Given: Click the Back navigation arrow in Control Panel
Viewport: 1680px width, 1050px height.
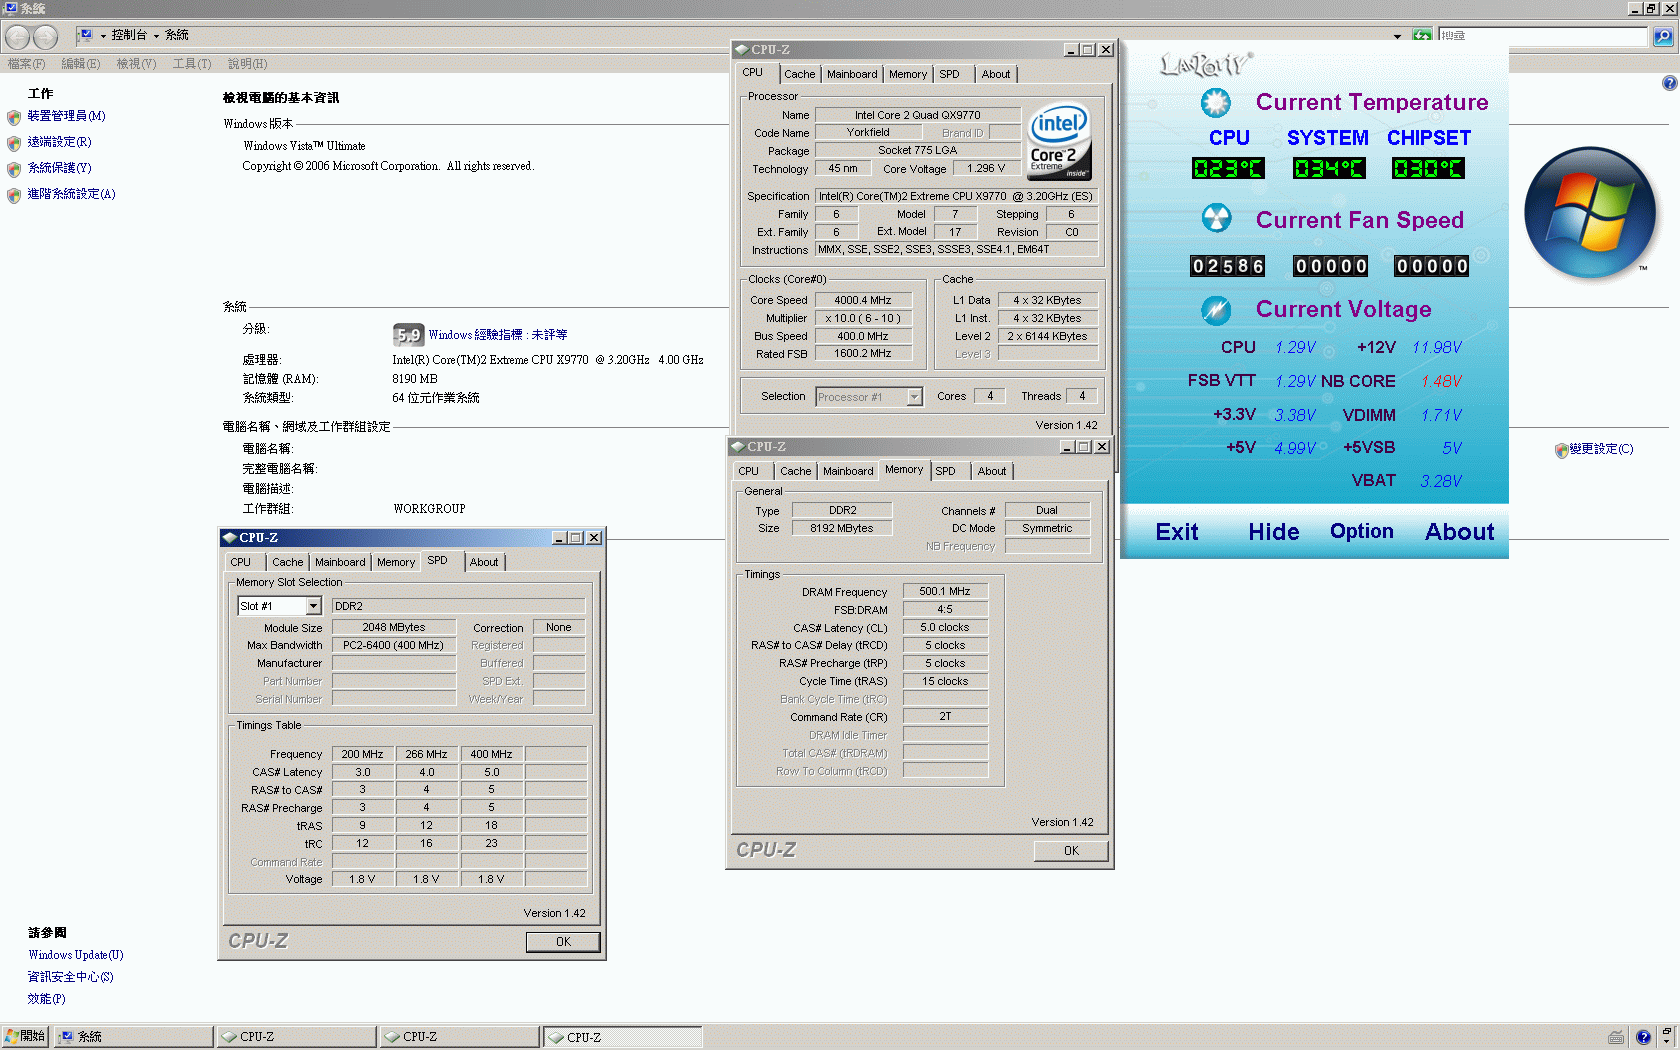Looking at the screenshot, I should [17, 37].
